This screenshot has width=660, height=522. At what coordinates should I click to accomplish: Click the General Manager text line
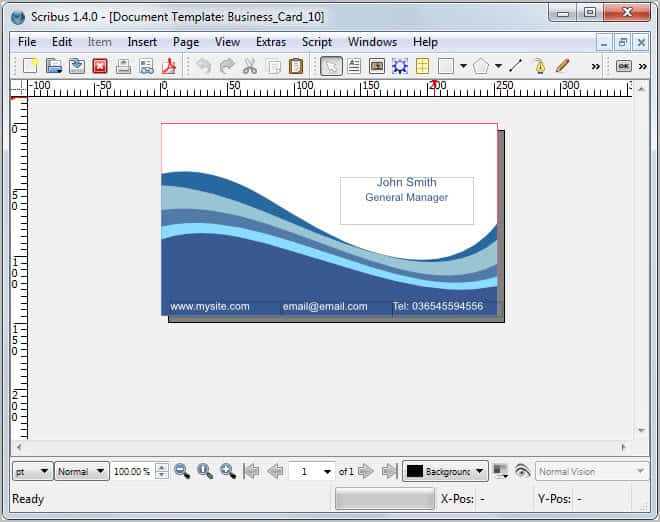click(407, 197)
